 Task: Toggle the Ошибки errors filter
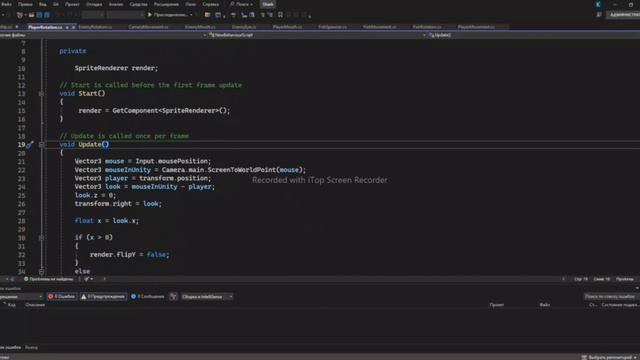(62, 296)
